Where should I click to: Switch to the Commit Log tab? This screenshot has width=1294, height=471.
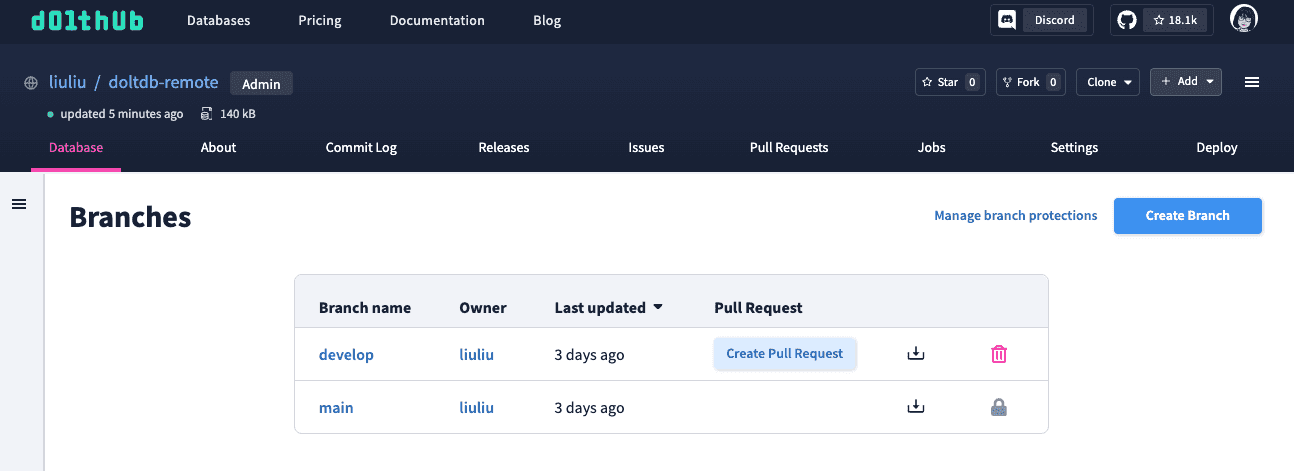(x=361, y=147)
